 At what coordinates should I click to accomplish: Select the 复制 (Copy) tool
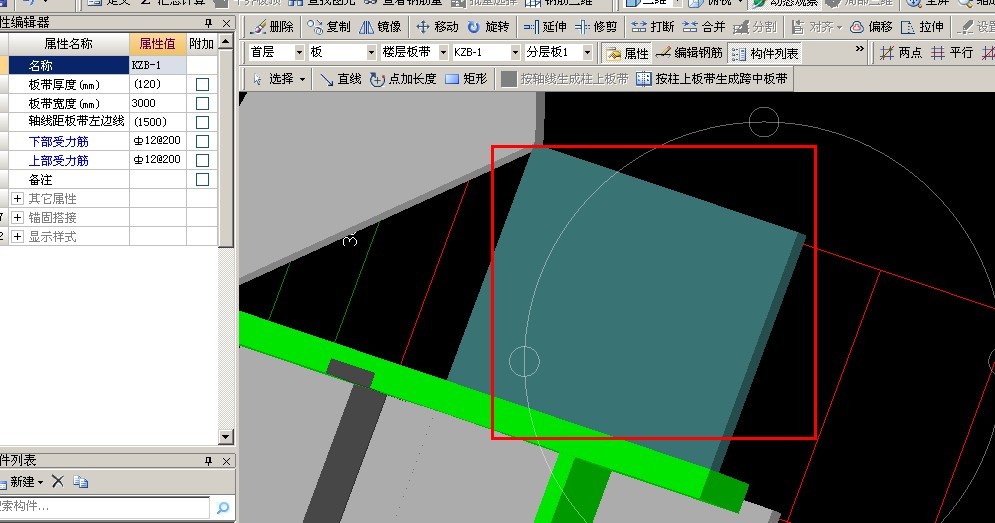(x=328, y=27)
